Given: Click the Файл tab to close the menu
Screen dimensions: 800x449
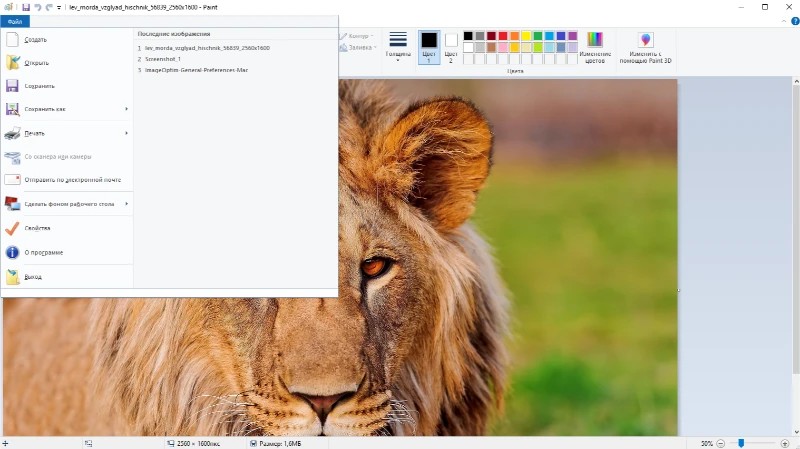Looking at the screenshot, I should 15,21.
